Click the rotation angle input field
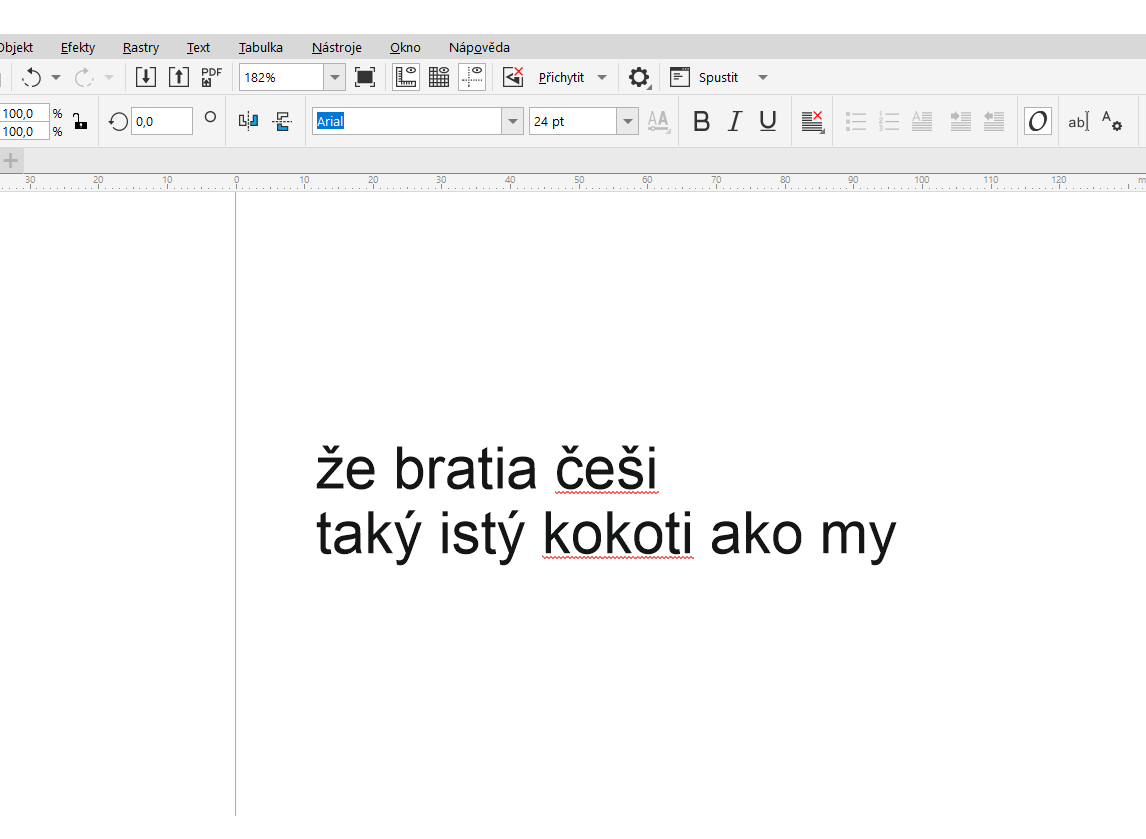Viewport: 1146px width, 839px height. [162, 121]
